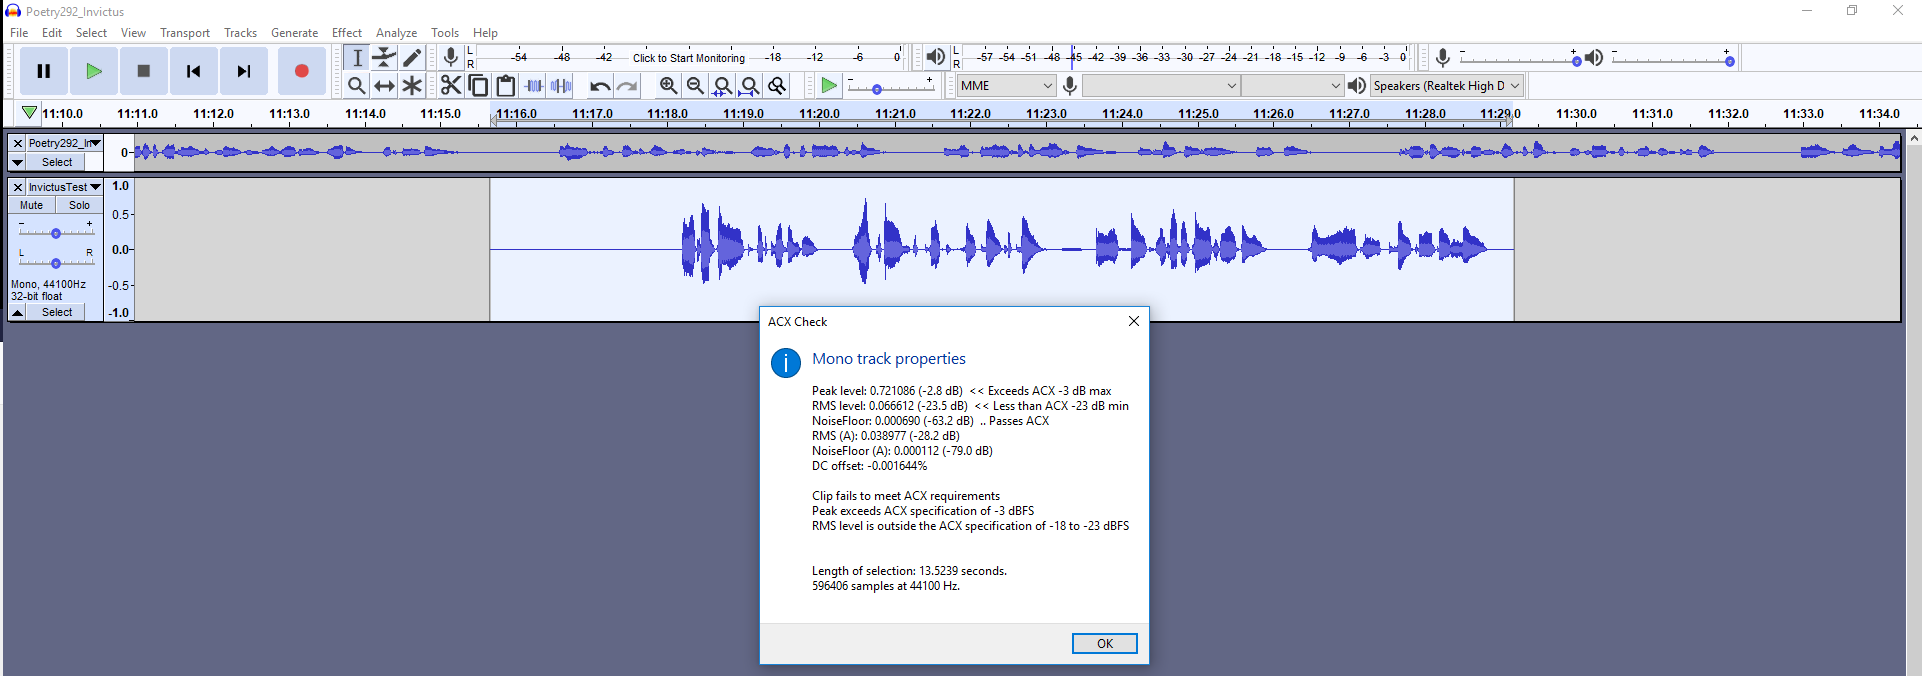Screen dimensions: 1922x676
Task: Select the Selection (I-beam) tool
Action: (357, 58)
